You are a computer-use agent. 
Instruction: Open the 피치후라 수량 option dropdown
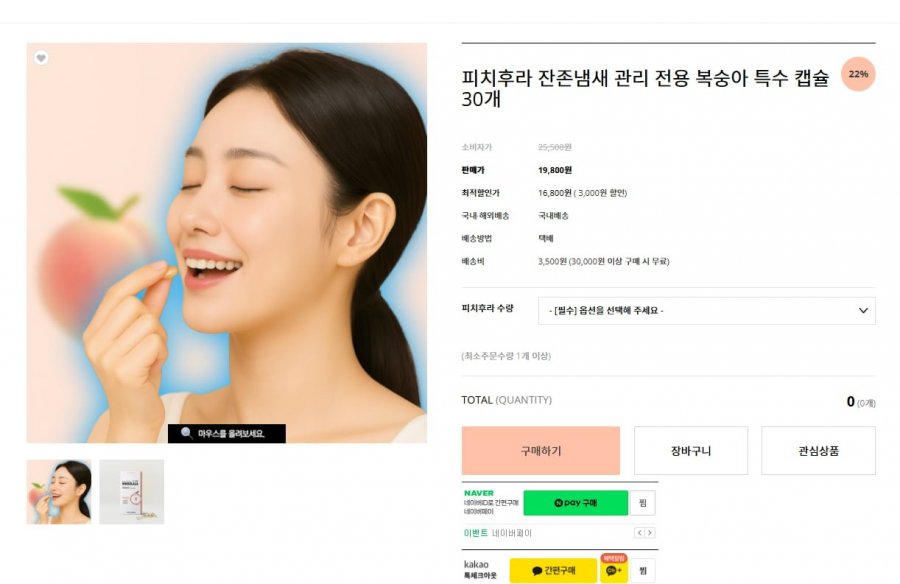pyautogui.click(x=706, y=311)
